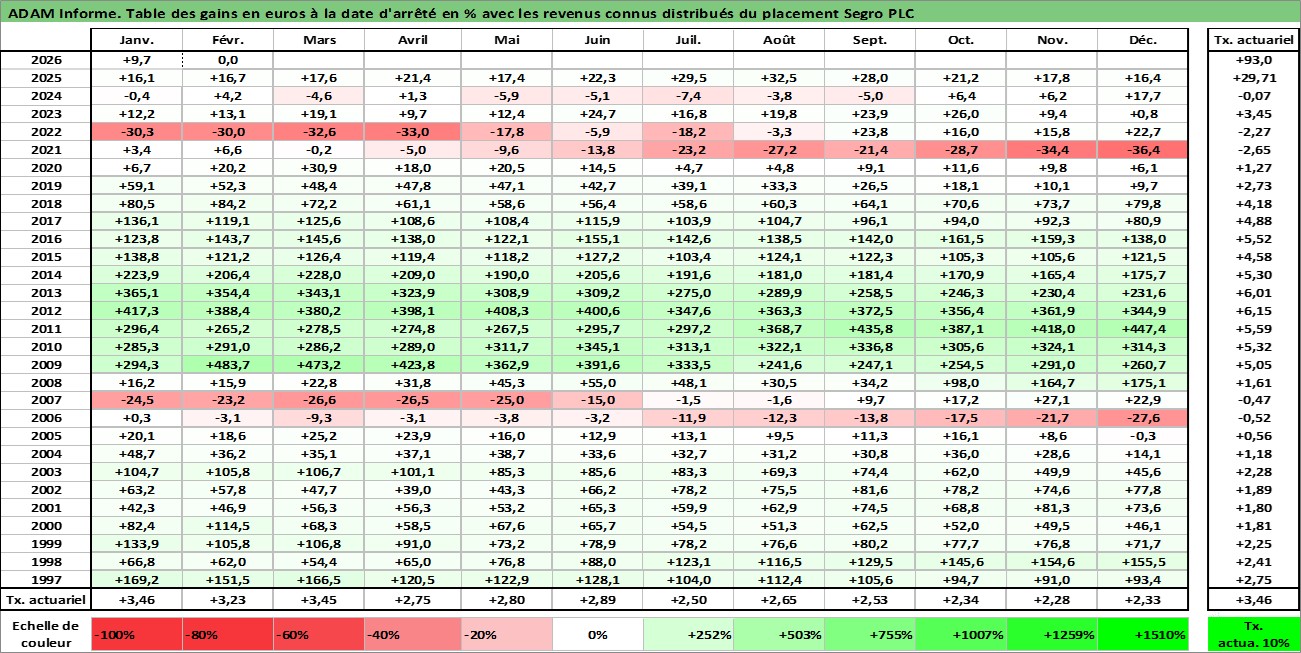Click the 2003 Mars cell '+106,7'
1301x653 pixels.
click(317, 472)
